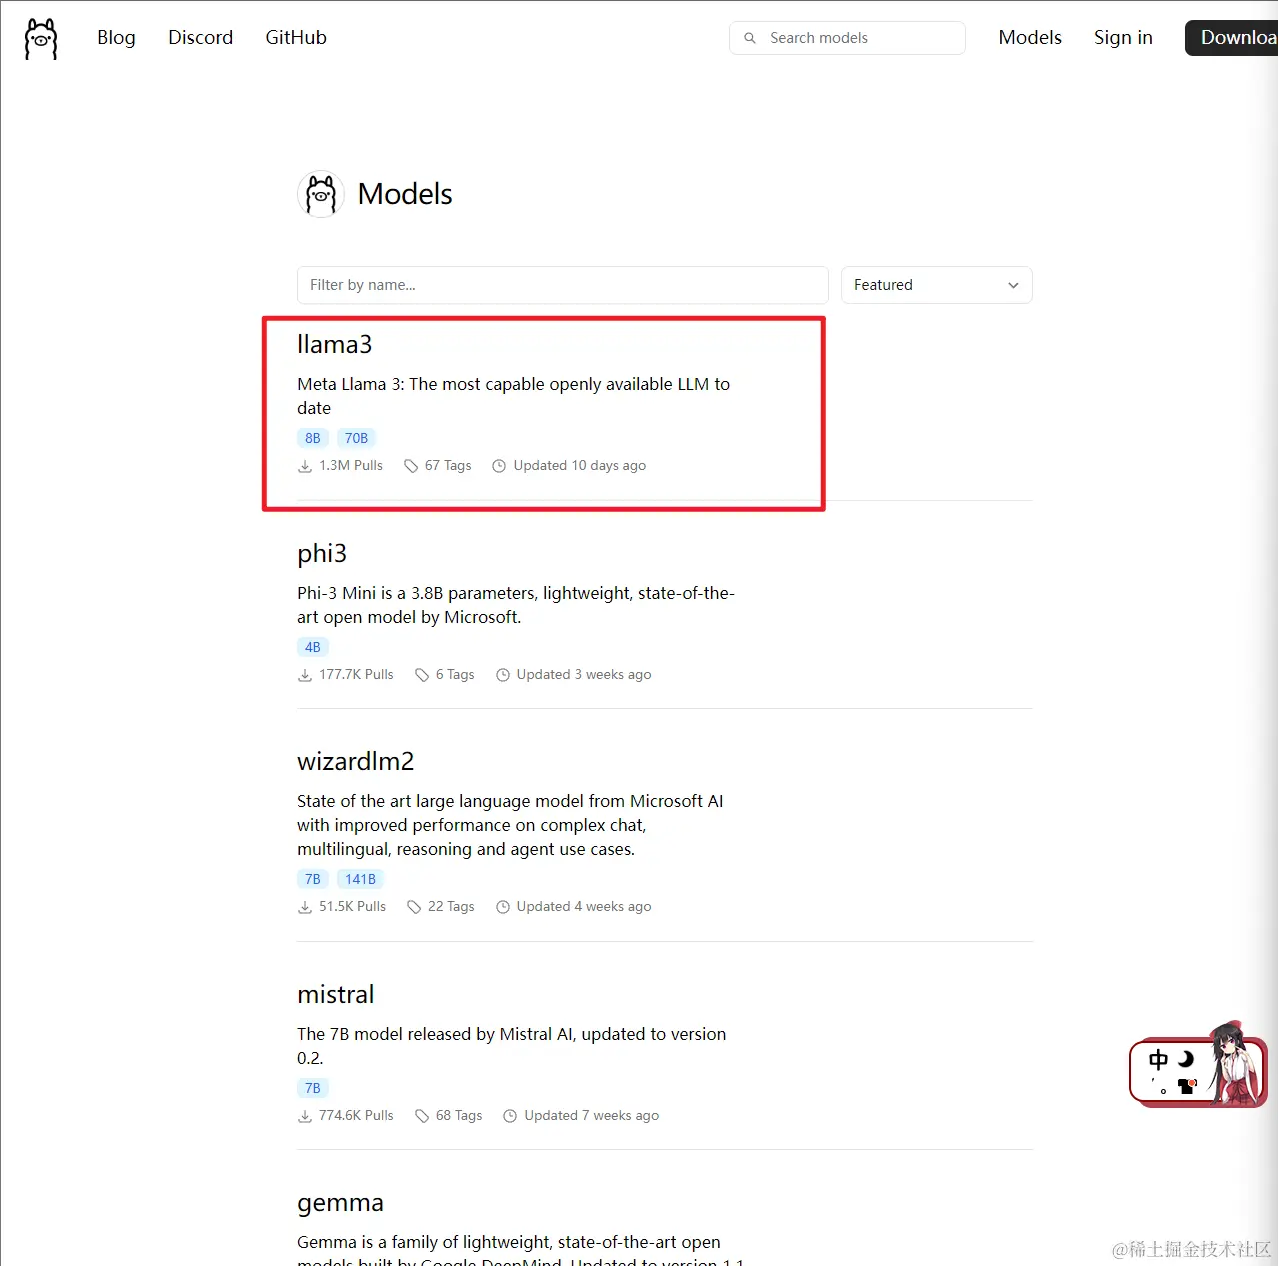Click the Phi-3 Mini description text
This screenshot has height=1266, width=1278.
click(x=516, y=605)
